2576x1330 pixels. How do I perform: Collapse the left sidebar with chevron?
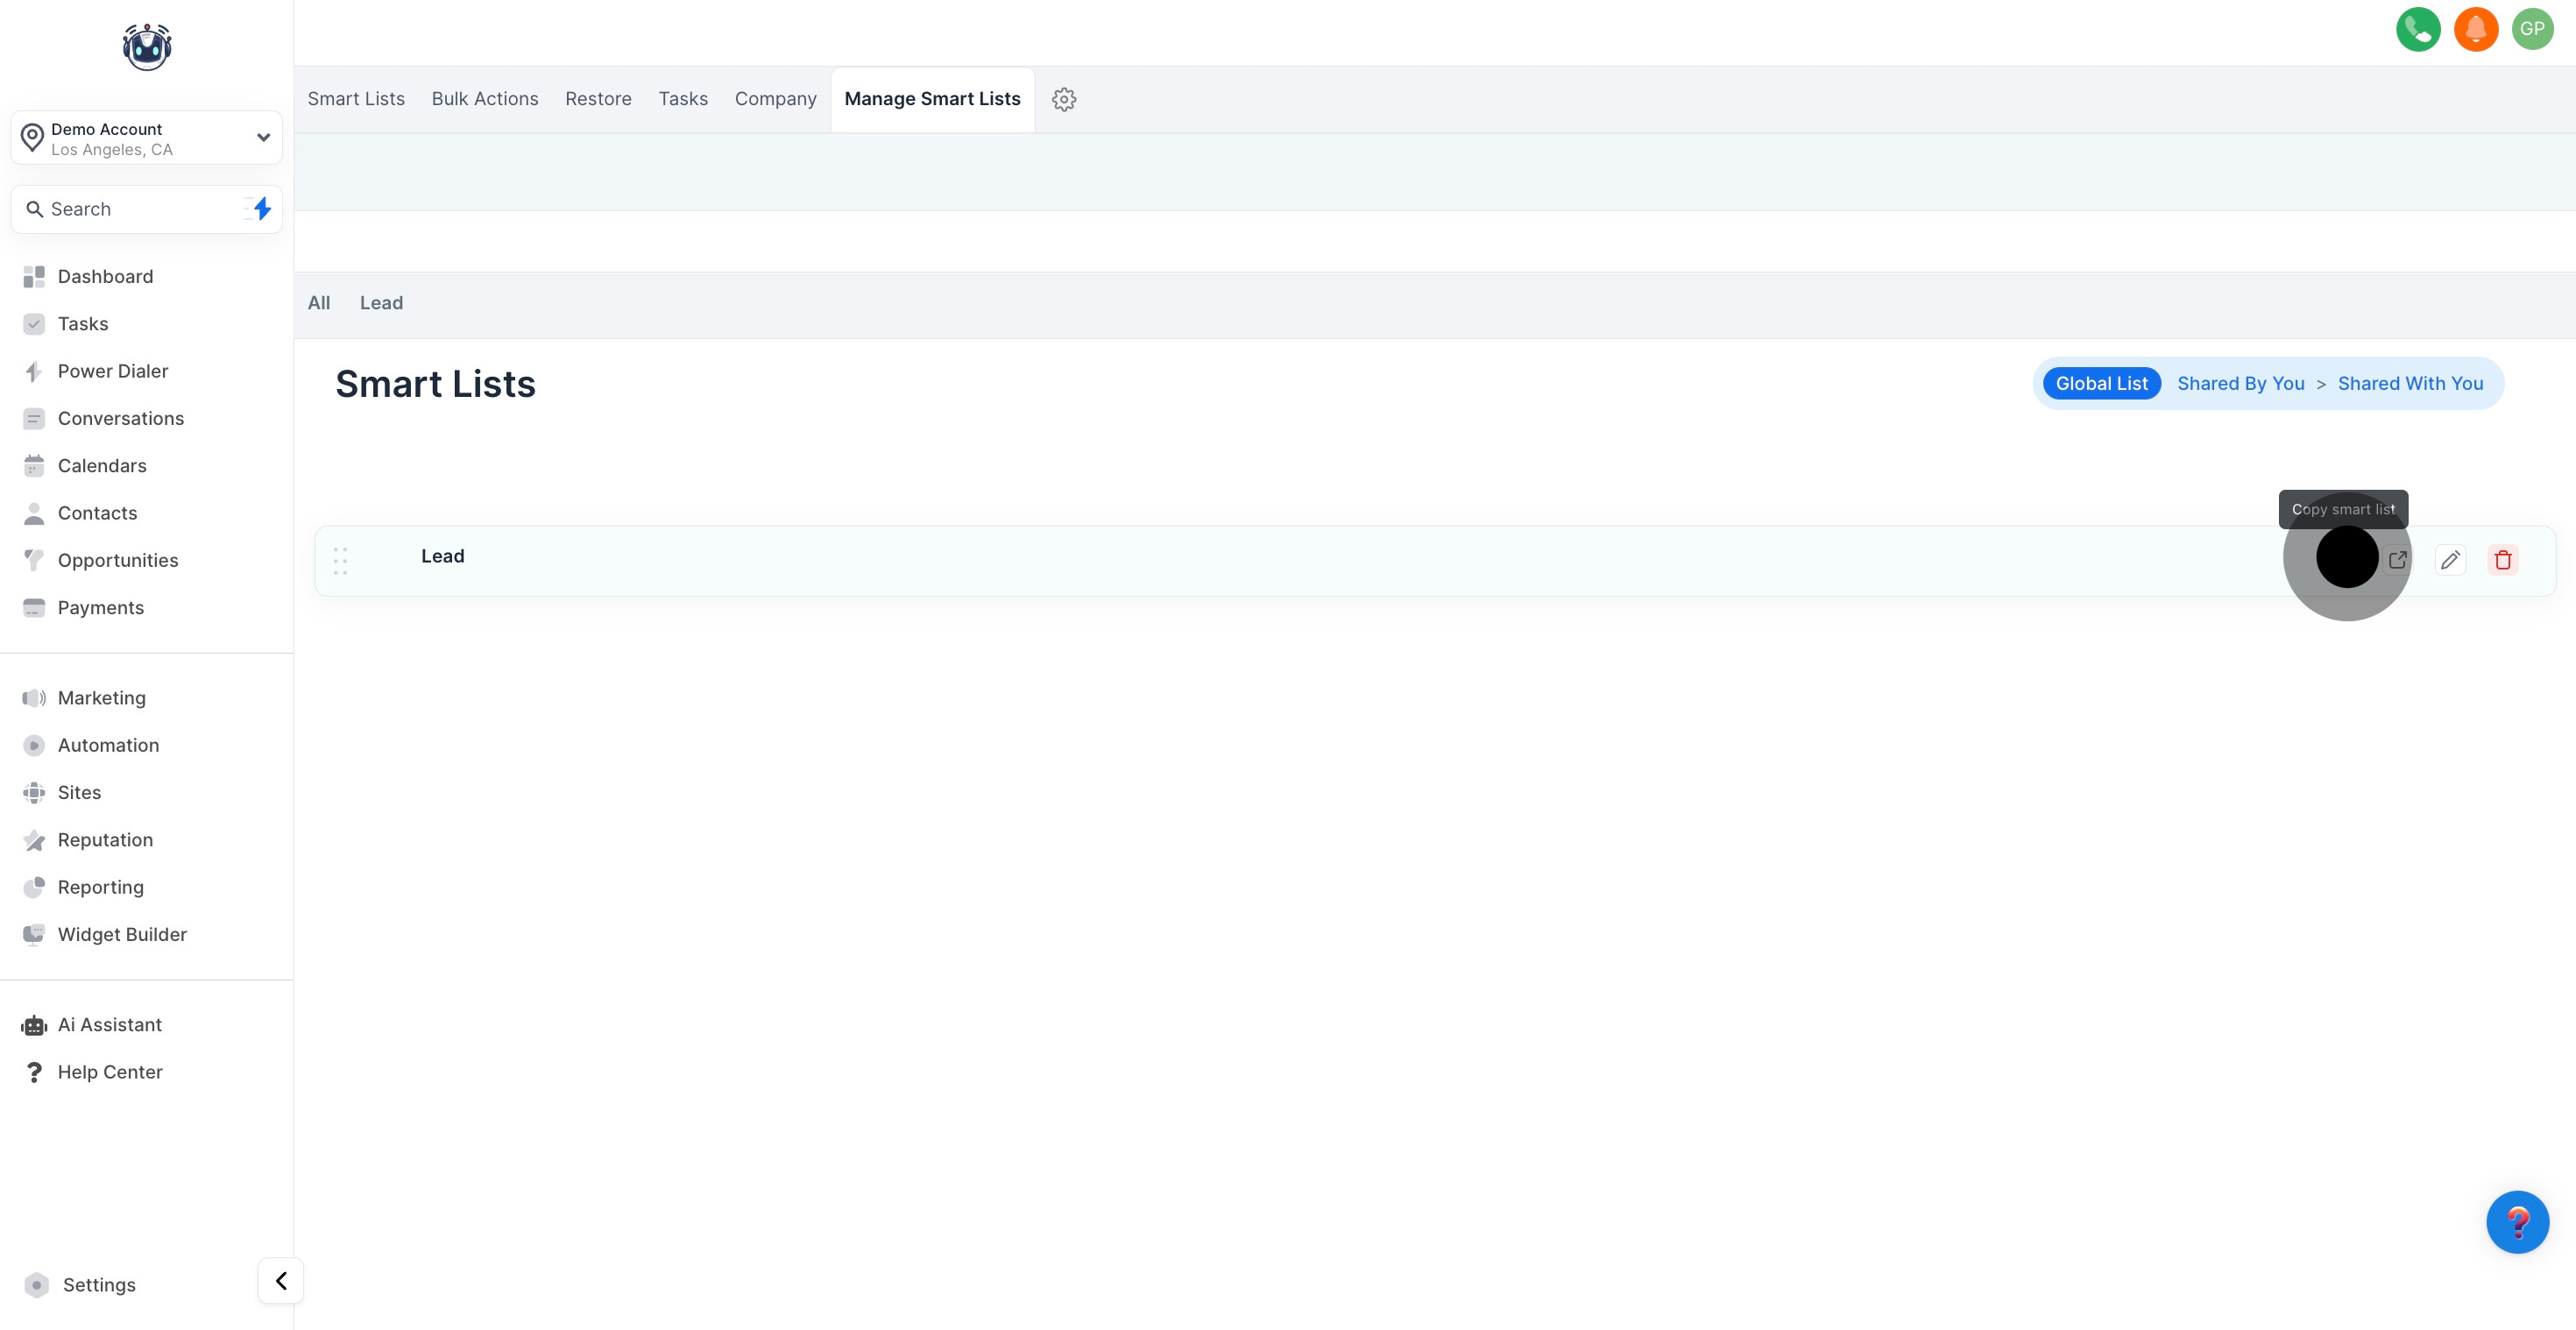coord(281,1281)
